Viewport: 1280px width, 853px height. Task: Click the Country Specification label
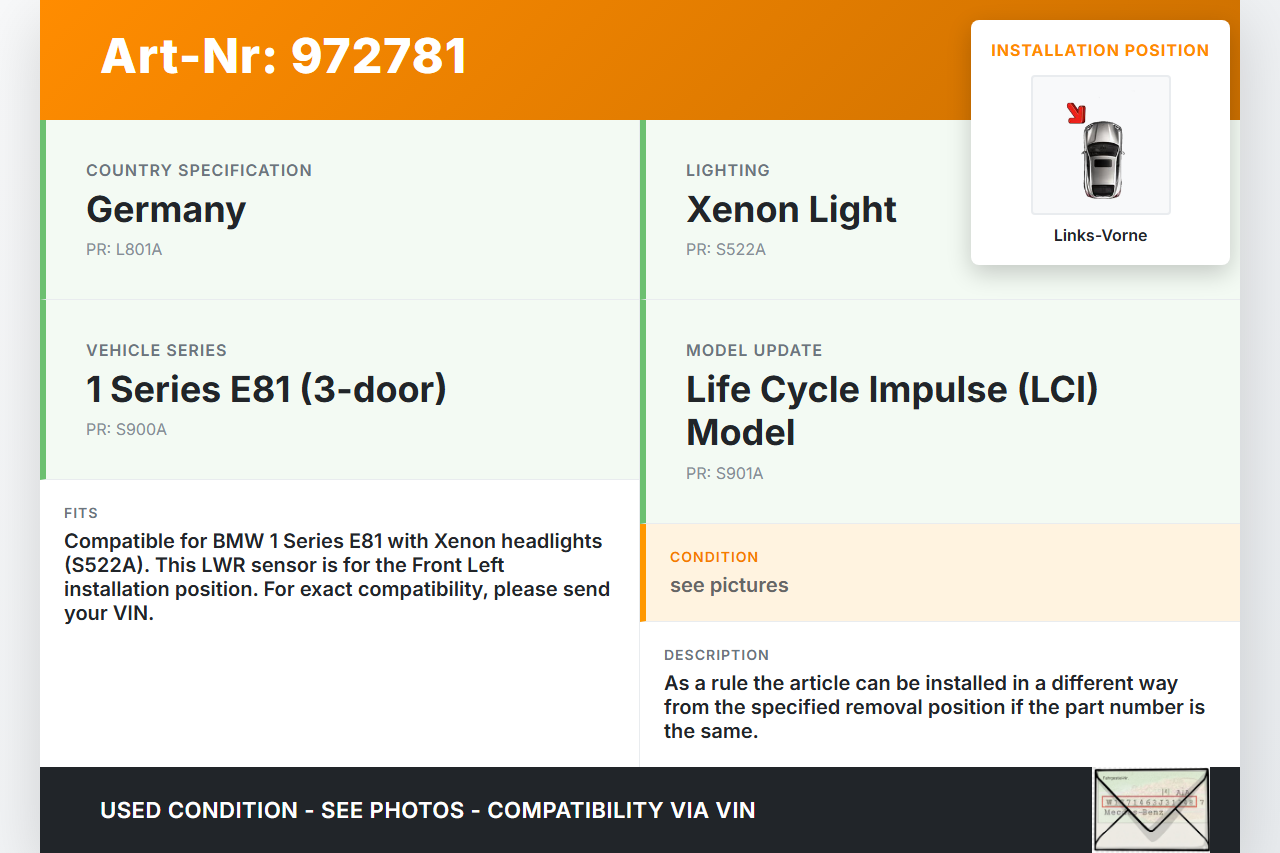click(199, 170)
